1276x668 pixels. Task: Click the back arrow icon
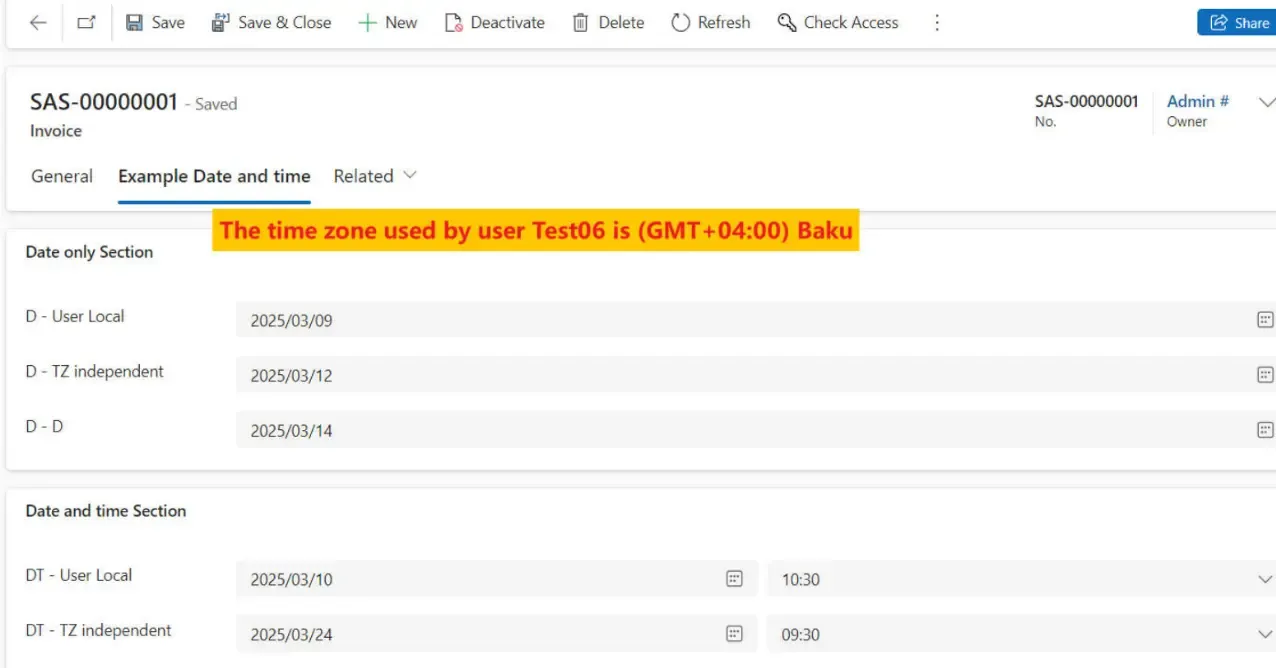point(38,22)
